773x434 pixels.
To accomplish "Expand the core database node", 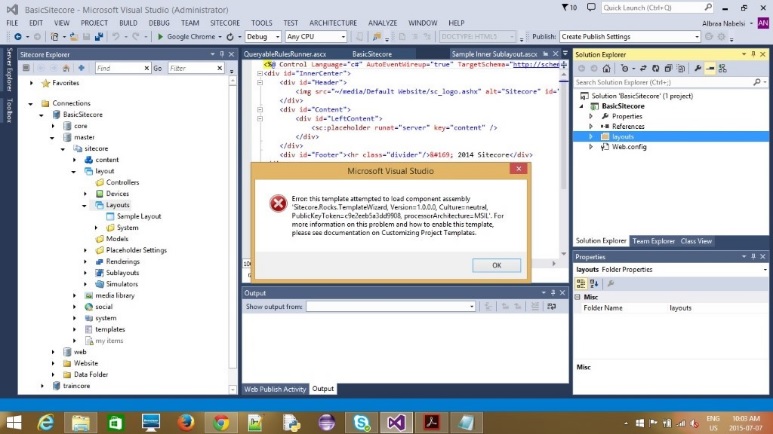I will coord(53,126).
